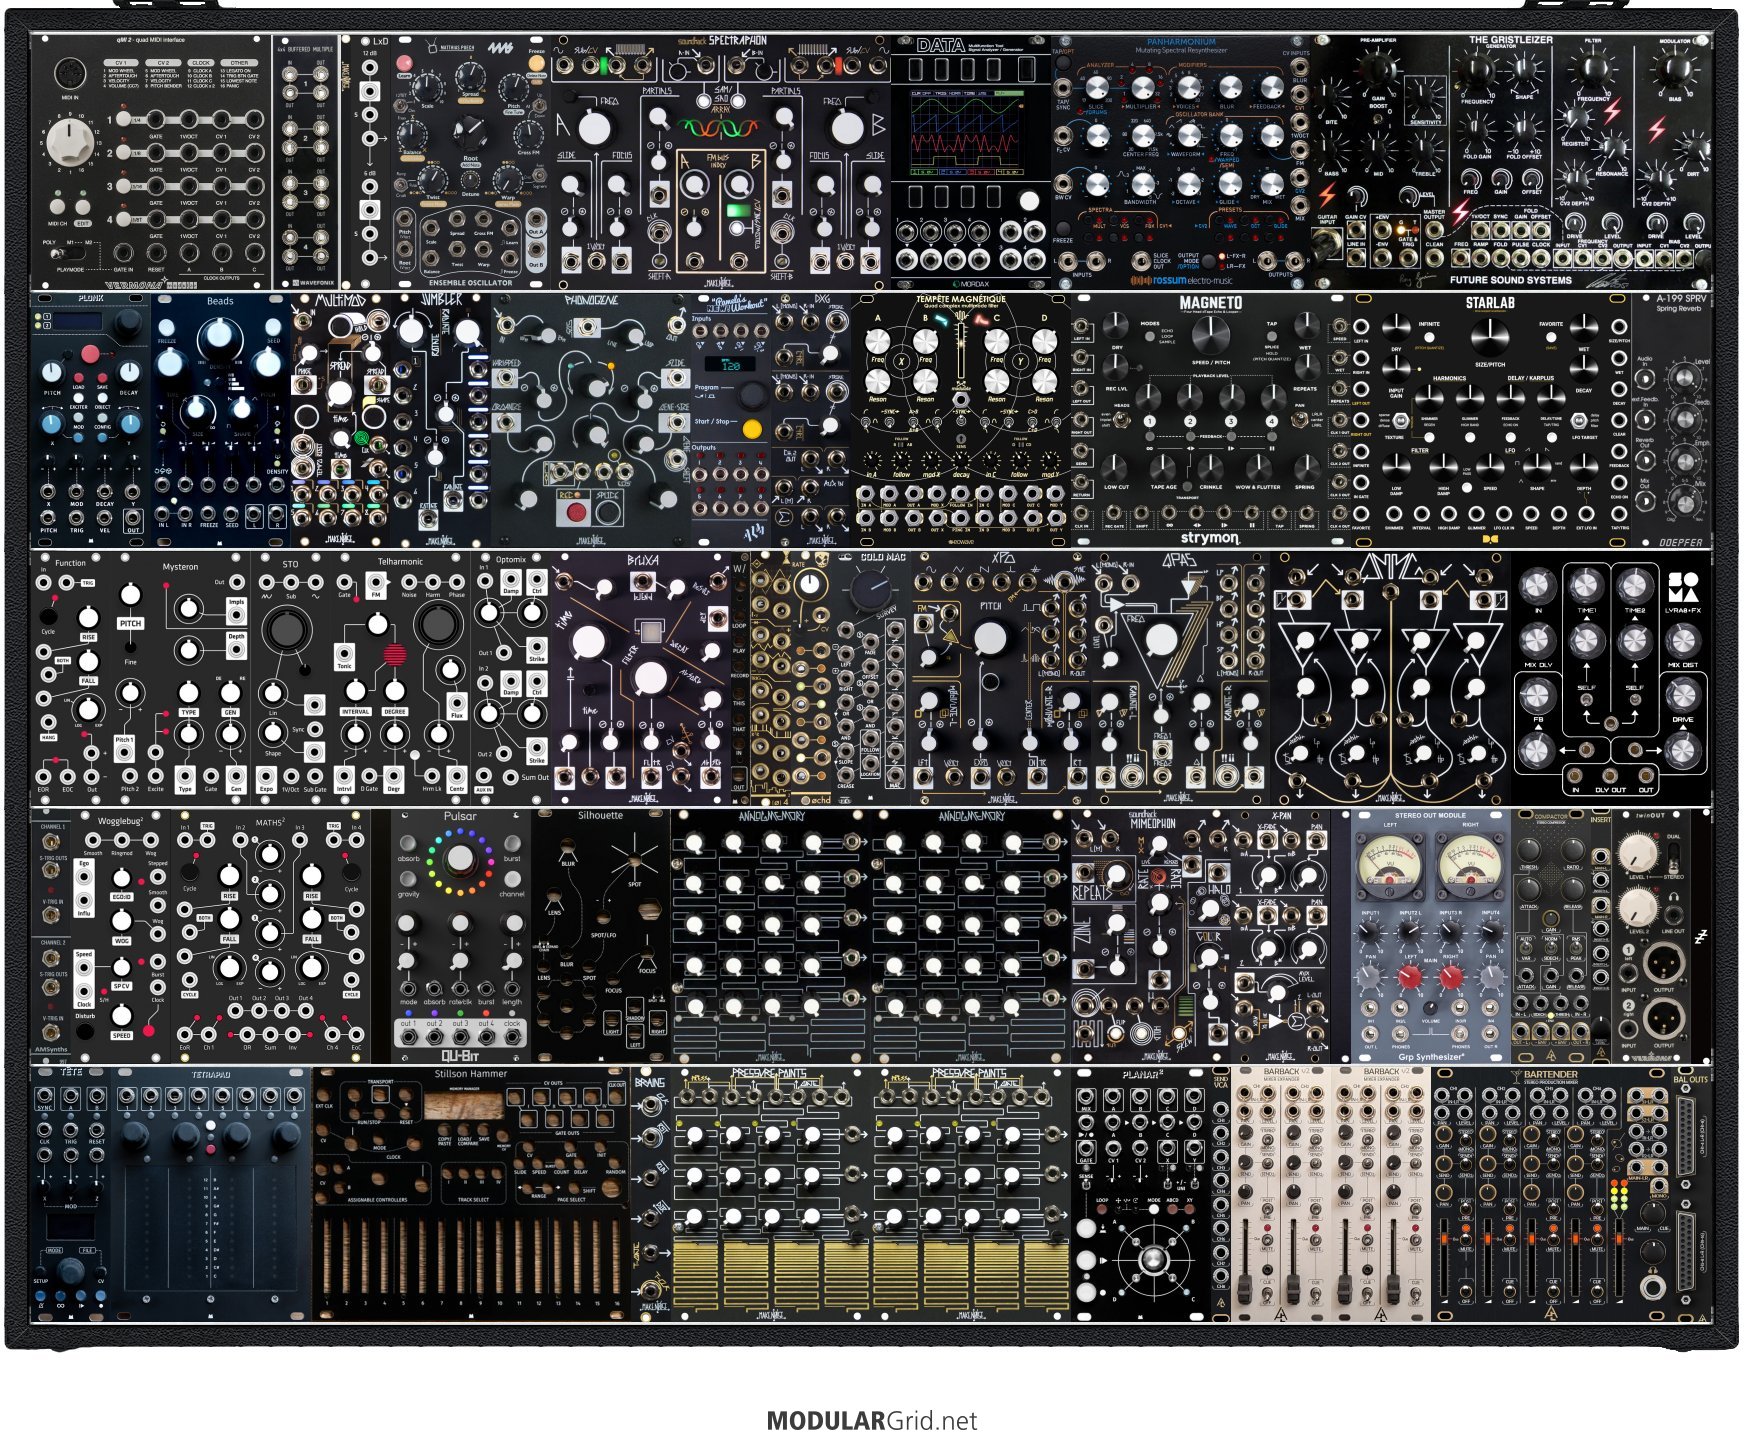This screenshot has height=1442, width=1746.
Task: Open the Wogglebug module
Action: click(121, 936)
